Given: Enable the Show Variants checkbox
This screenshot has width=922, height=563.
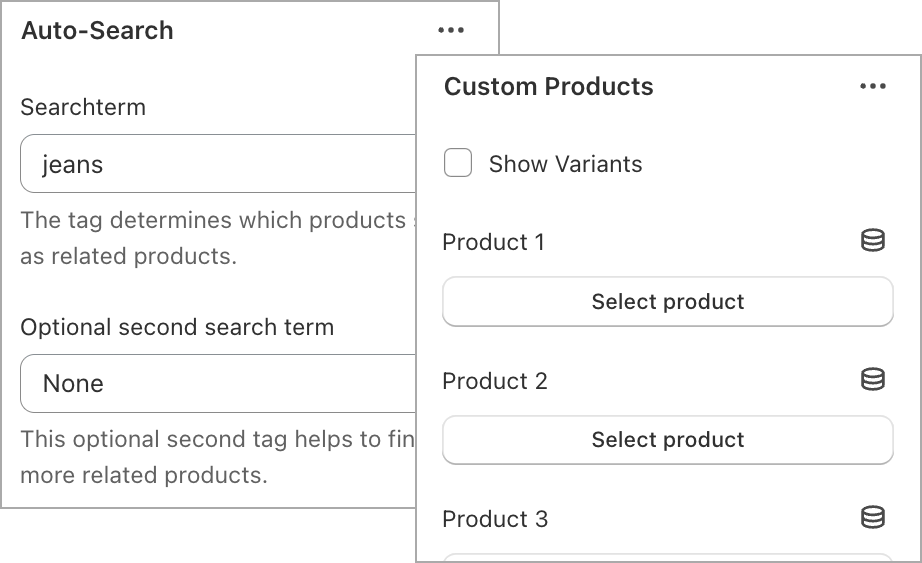Looking at the screenshot, I should [x=458, y=163].
